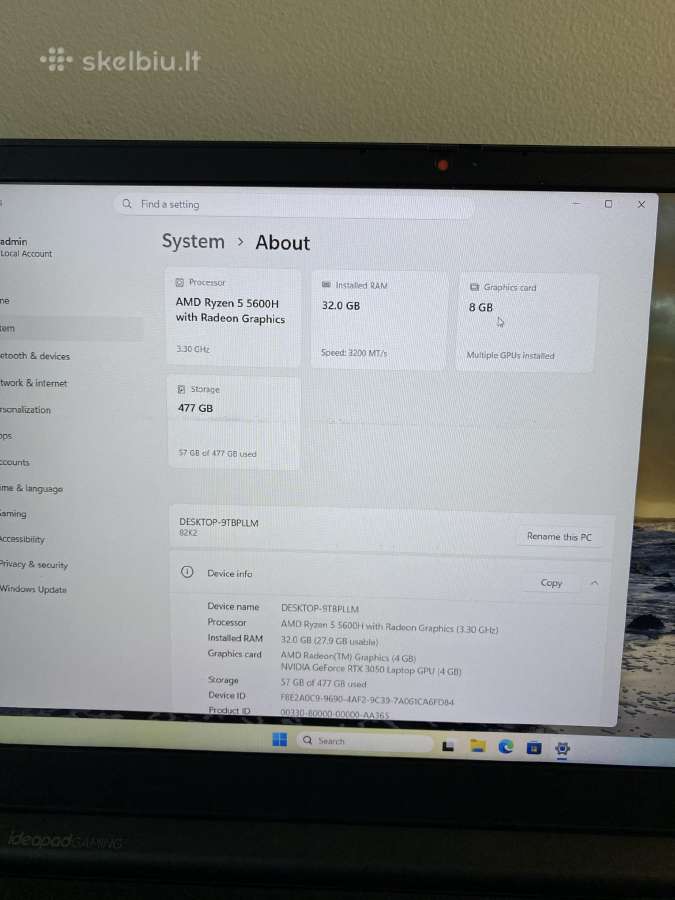Screen dimensions: 675x900
Task: Click the Multiple GPUs installed text
Action: (x=510, y=355)
